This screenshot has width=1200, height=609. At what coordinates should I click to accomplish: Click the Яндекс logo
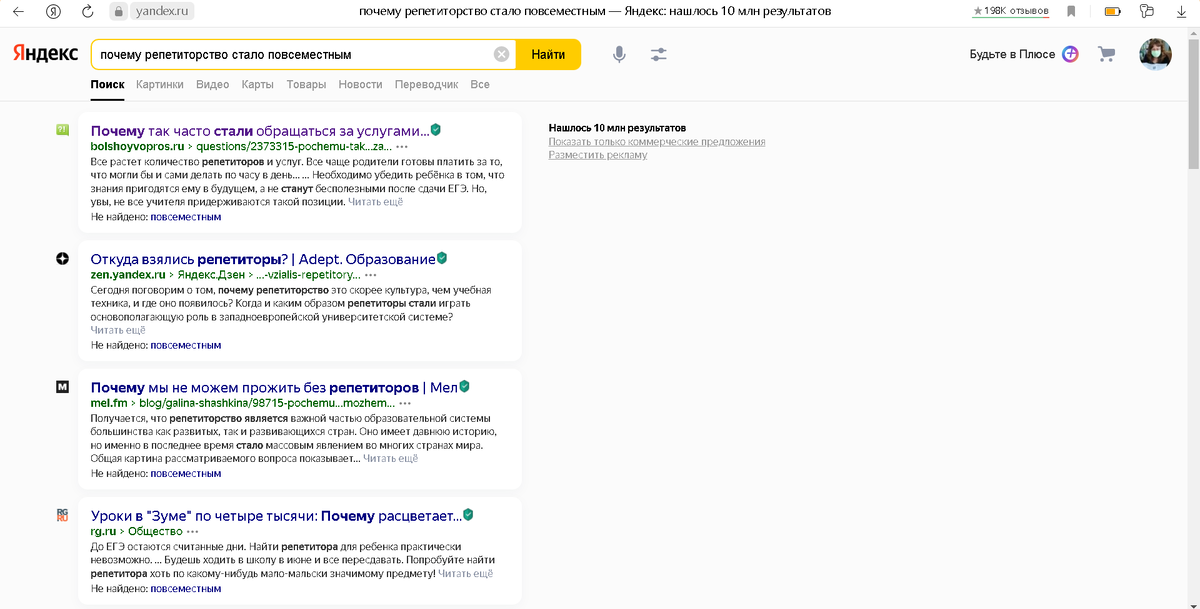(x=45, y=54)
